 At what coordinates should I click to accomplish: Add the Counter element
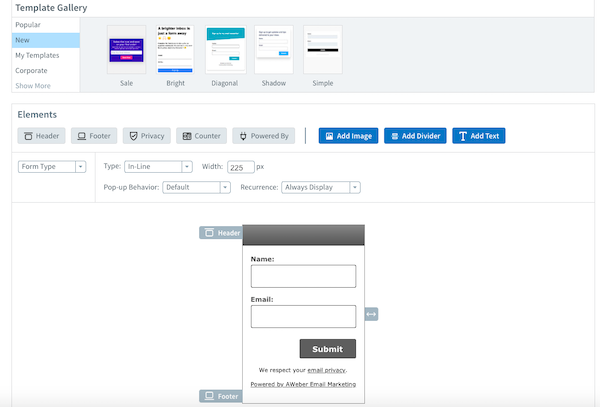pos(201,135)
